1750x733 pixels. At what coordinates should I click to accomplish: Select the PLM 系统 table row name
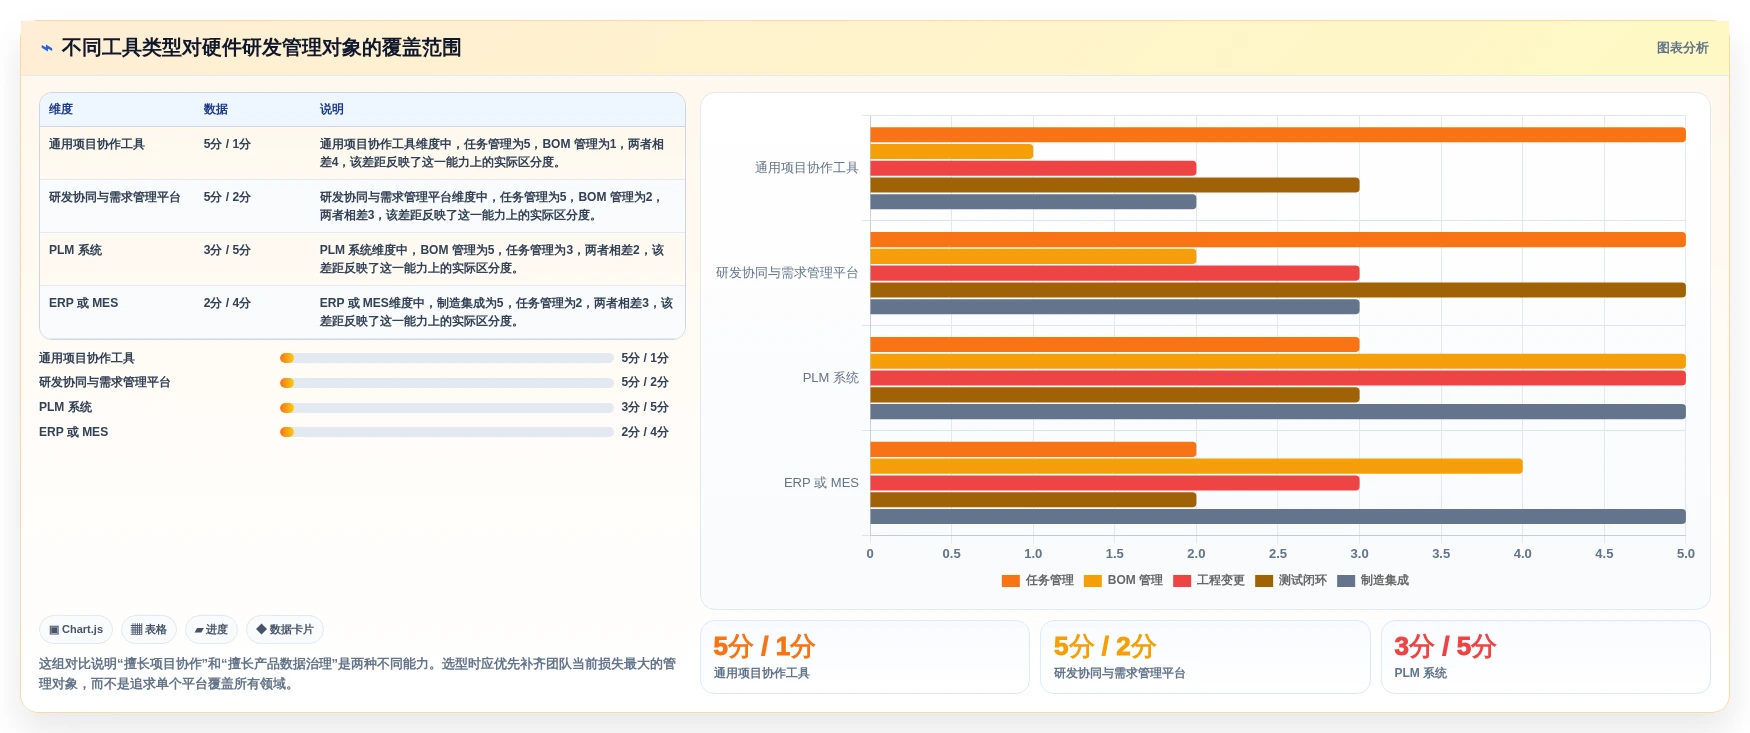coord(75,251)
